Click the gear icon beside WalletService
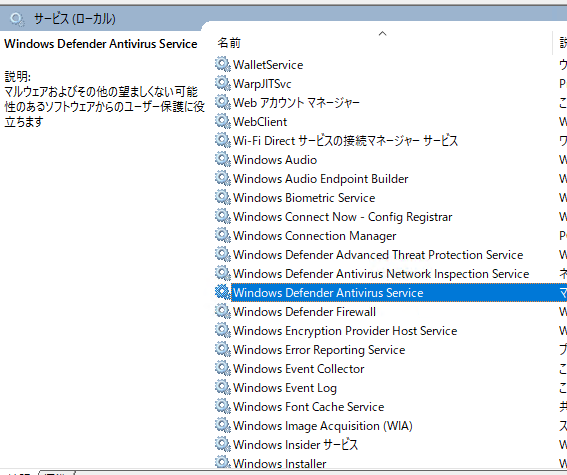 pyautogui.click(x=223, y=64)
